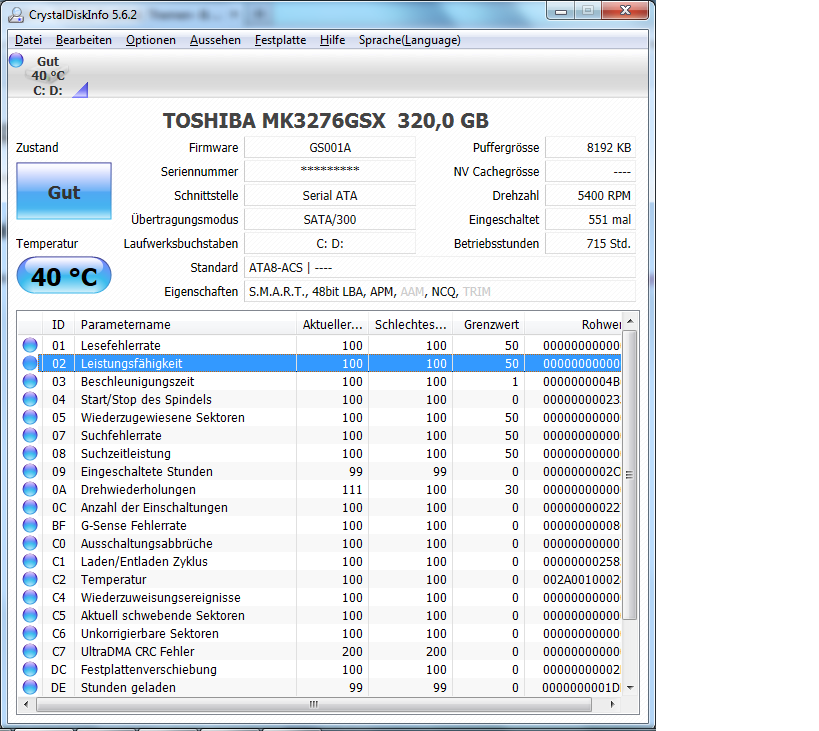Open the Sprache(Language) menu

tap(410, 40)
